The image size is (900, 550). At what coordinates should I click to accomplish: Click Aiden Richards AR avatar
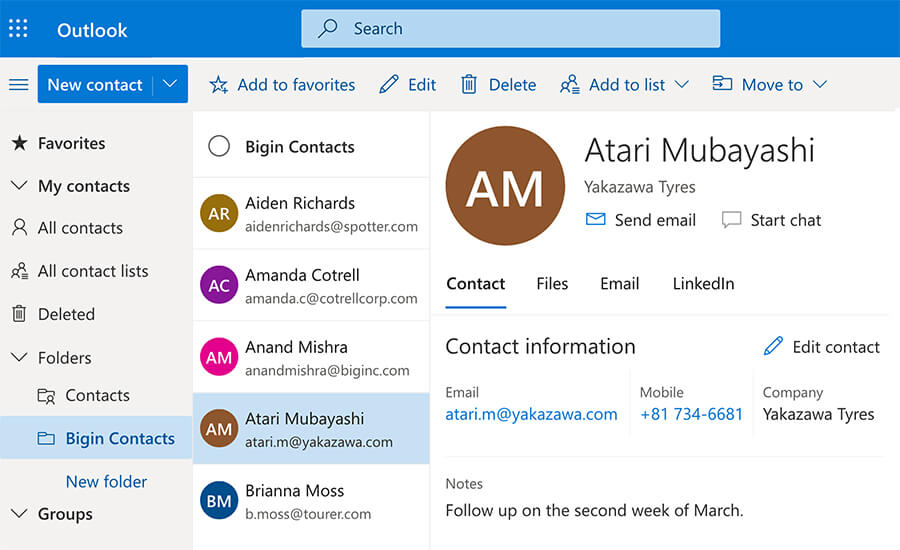point(219,214)
